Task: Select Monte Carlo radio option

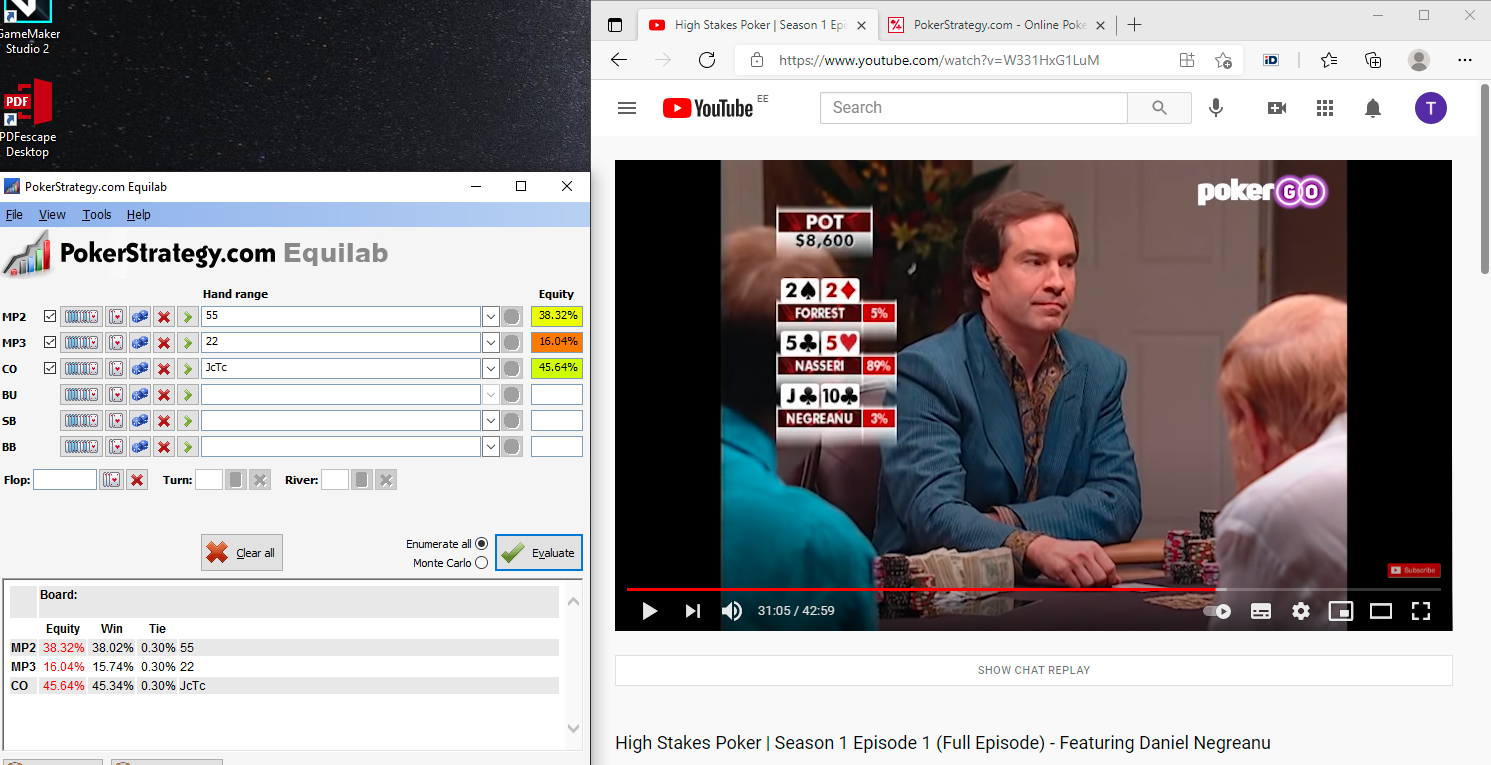Action: [482, 563]
